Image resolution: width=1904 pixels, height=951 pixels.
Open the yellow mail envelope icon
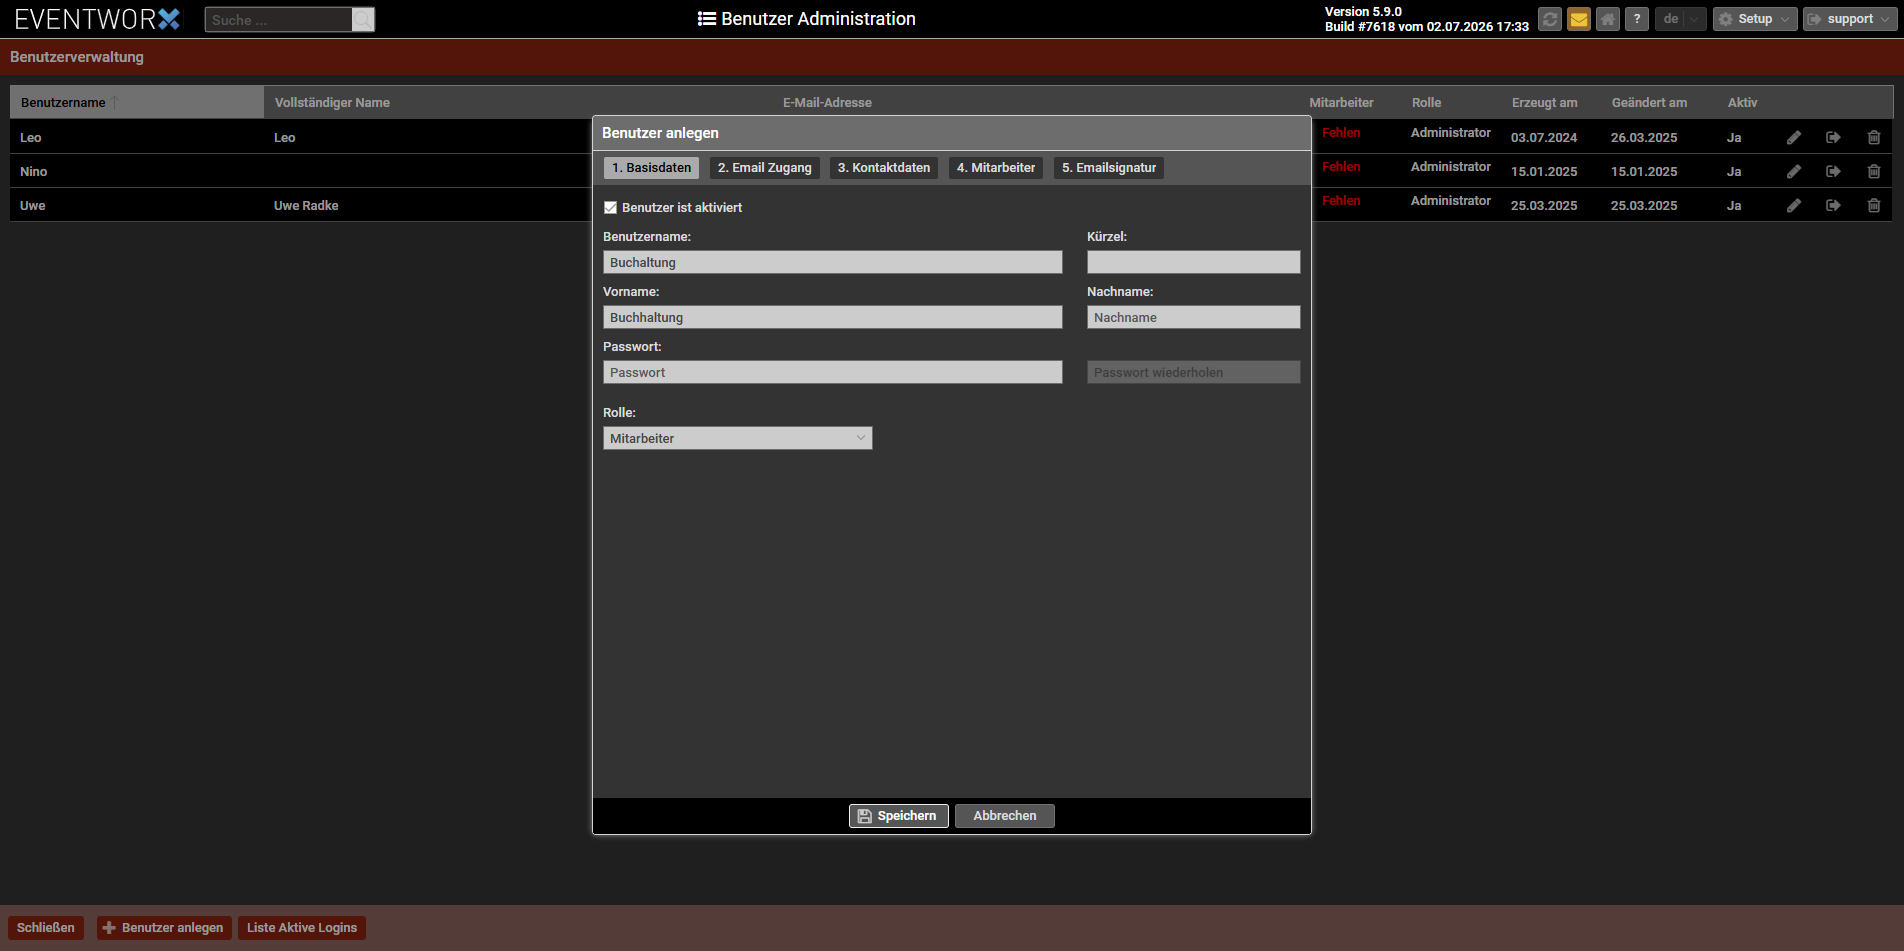[x=1579, y=19]
